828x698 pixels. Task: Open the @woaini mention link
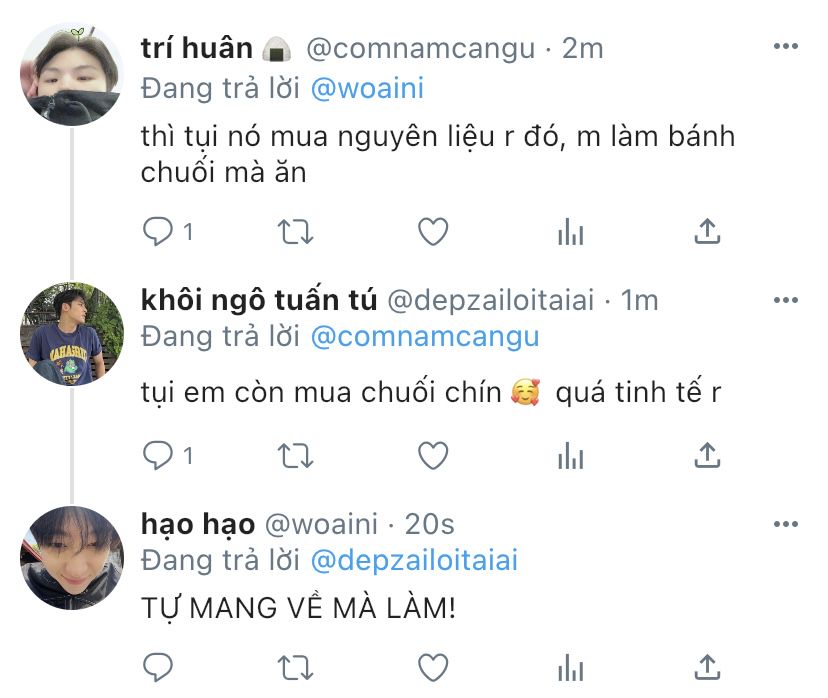367,88
